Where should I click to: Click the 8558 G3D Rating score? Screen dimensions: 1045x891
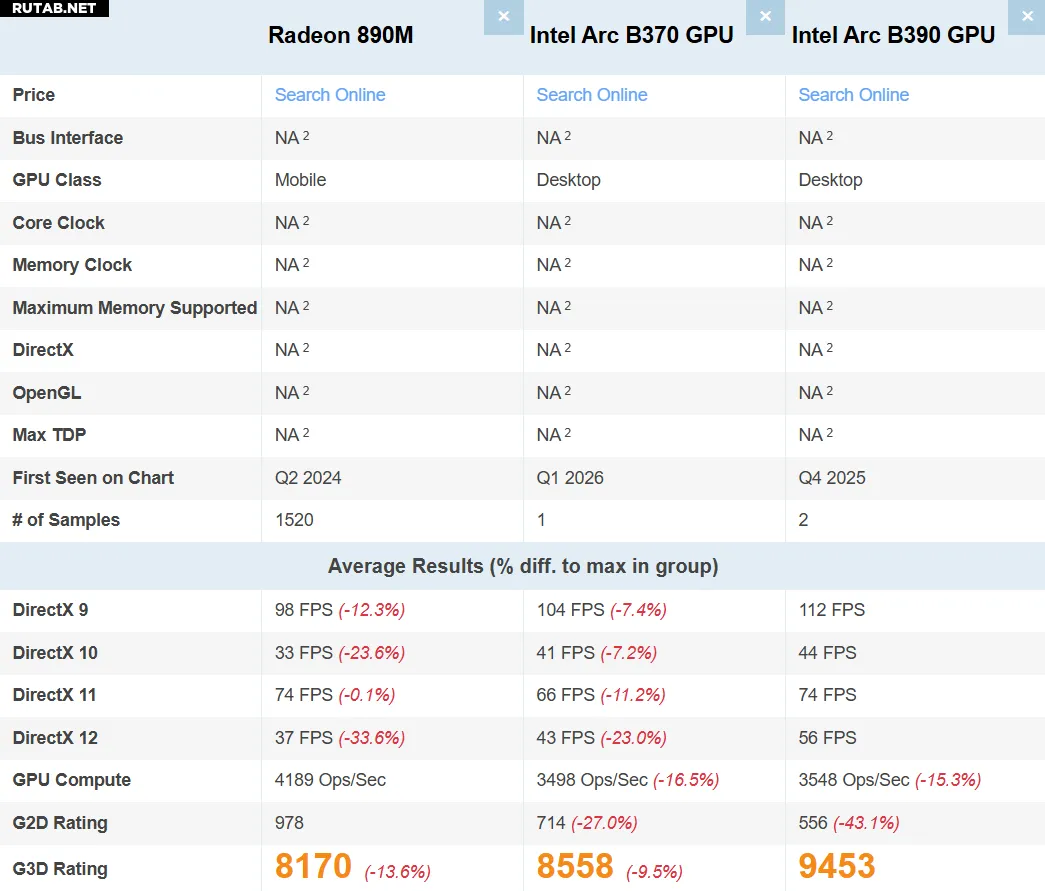point(575,866)
